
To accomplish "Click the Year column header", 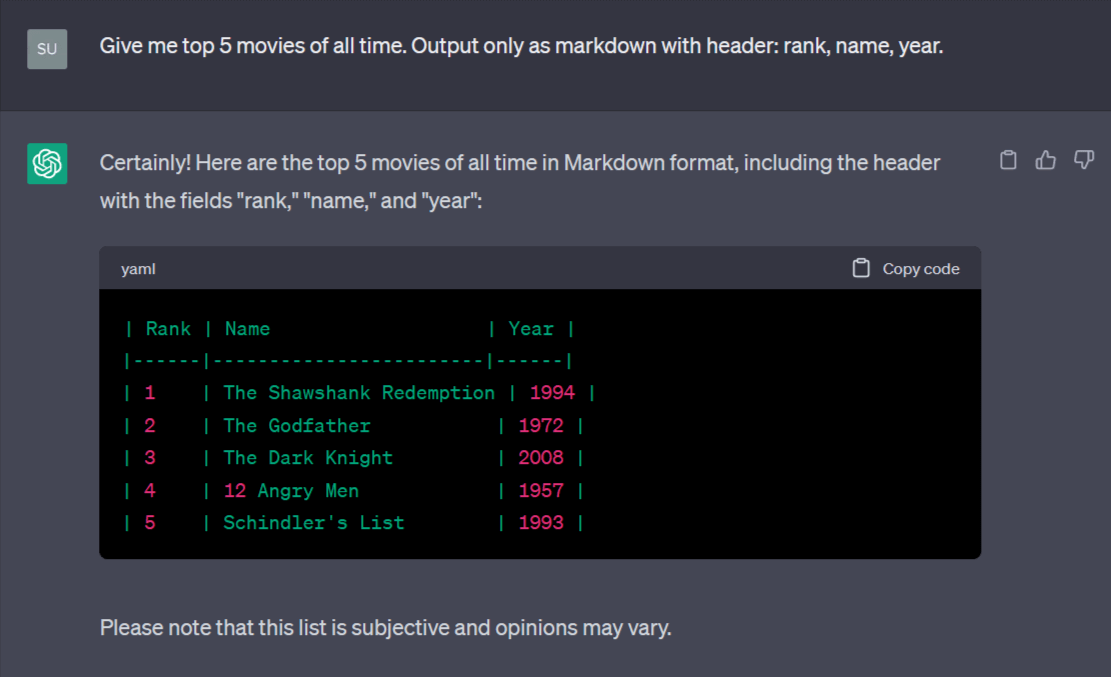I will [531, 329].
